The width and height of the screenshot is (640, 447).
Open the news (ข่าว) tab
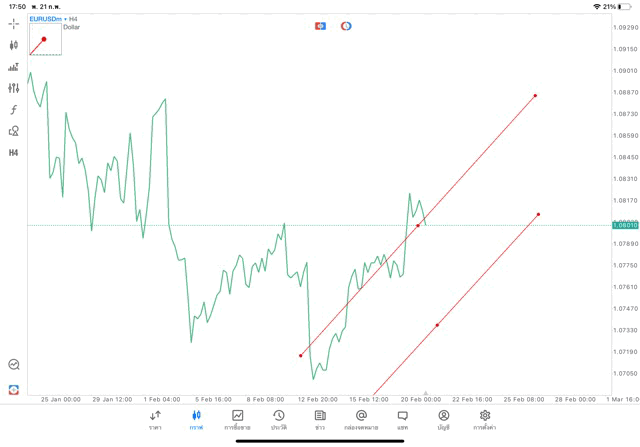(320, 419)
